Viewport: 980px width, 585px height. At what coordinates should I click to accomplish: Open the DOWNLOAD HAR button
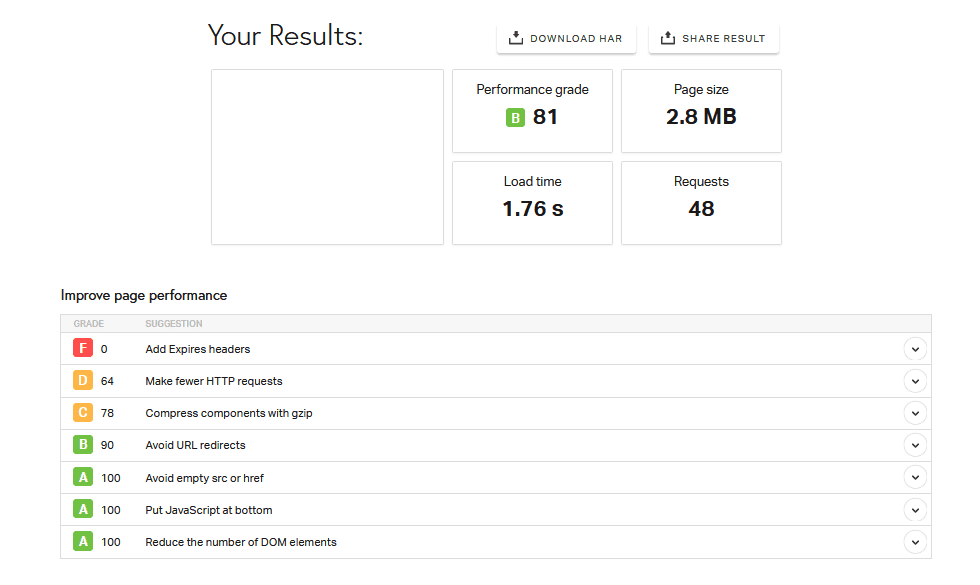[x=566, y=37]
